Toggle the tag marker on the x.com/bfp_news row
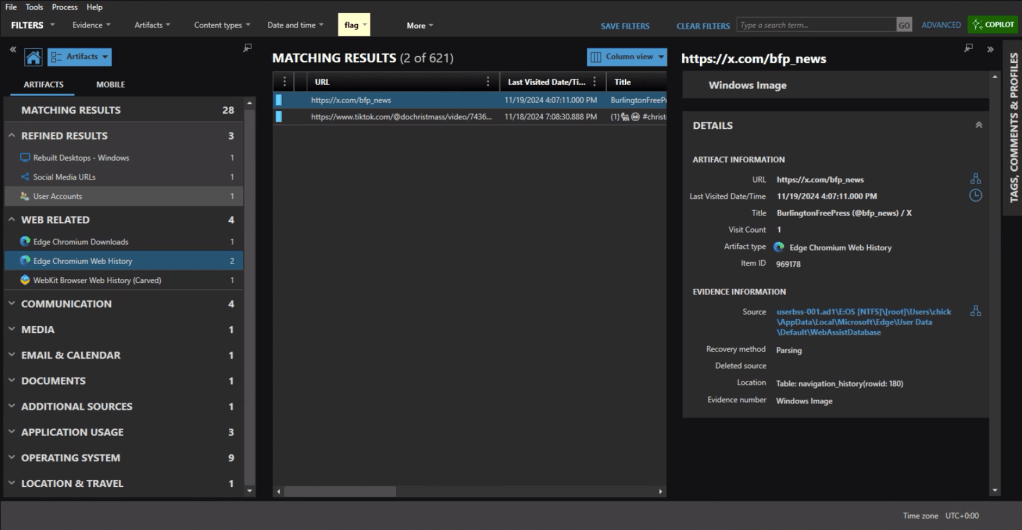Image resolution: width=1022 pixels, height=530 pixels. tap(279, 100)
